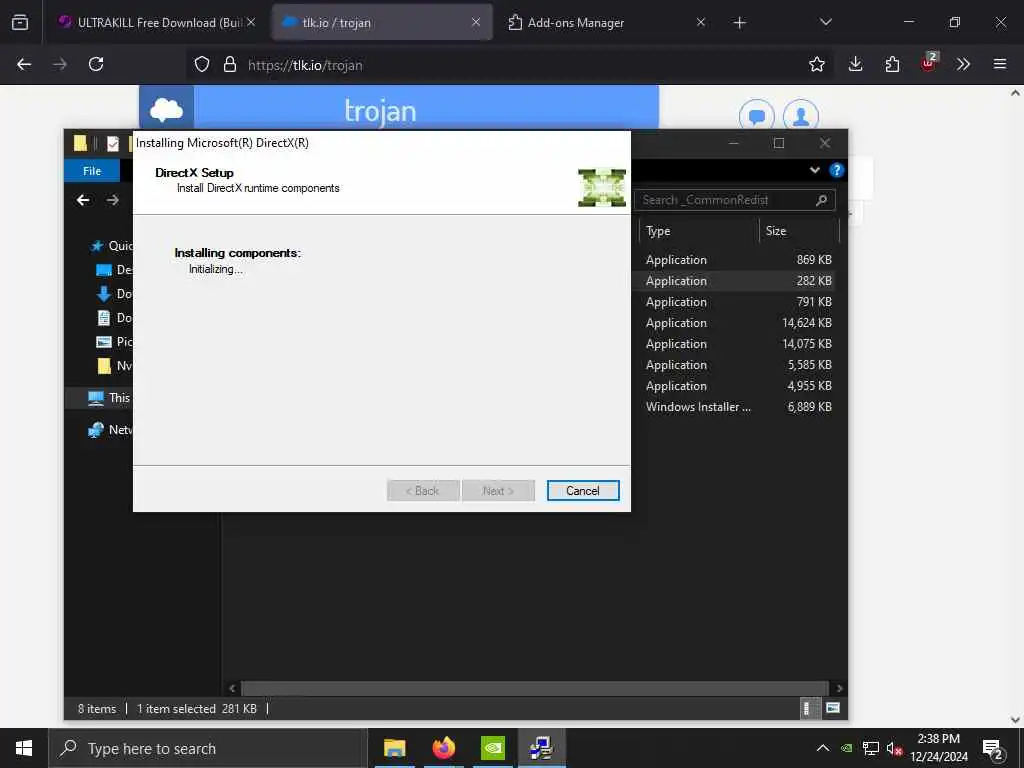Open NVIDIA app from taskbar

click(x=492, y=748)
